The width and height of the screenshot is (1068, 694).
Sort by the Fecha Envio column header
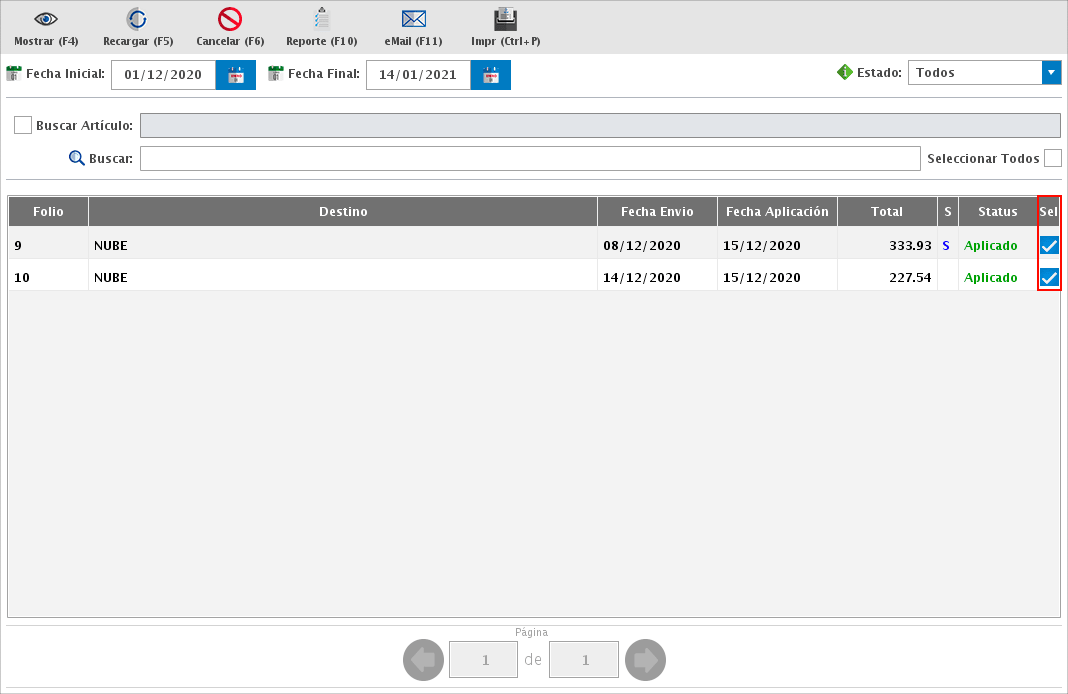(657, 211)
